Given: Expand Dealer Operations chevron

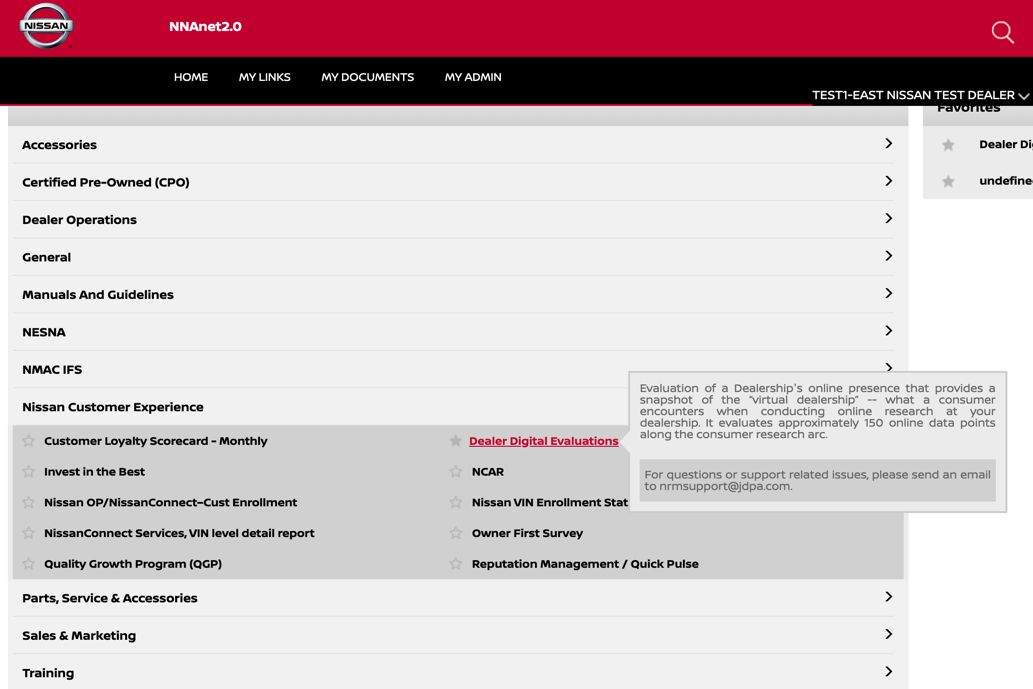Looking at the screenshot, I should click(x=889, y=219).
